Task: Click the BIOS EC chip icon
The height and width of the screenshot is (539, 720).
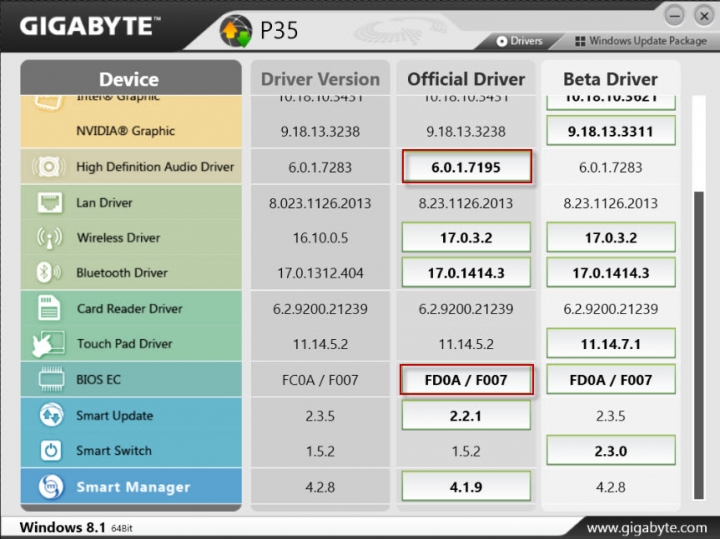Action: click(x=51, y=379)
